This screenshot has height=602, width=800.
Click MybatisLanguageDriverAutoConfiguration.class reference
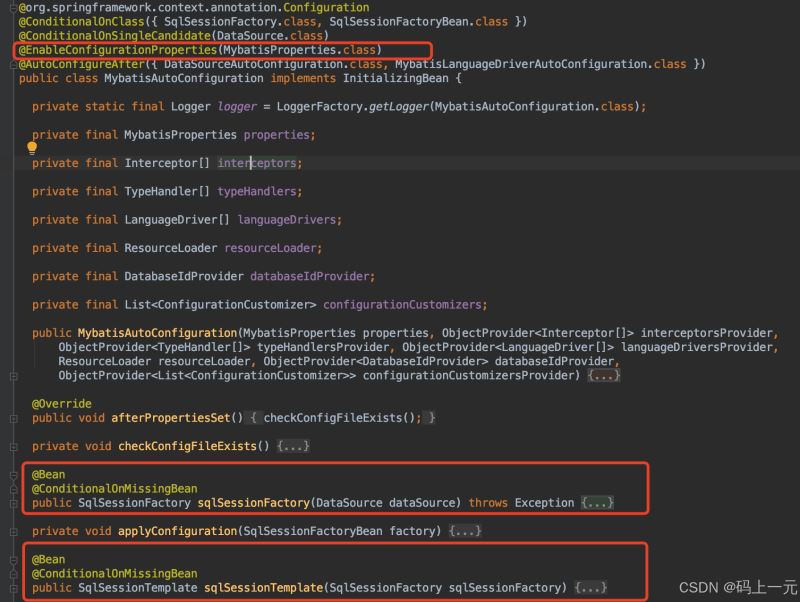pos(541,64)
